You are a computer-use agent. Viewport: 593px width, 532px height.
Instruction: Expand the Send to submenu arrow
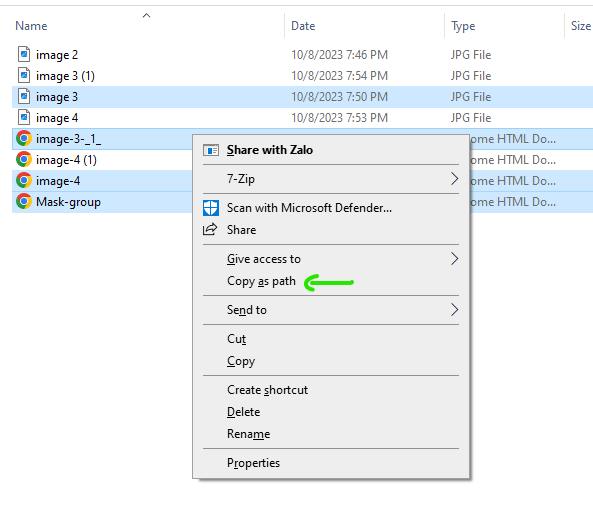454,310
